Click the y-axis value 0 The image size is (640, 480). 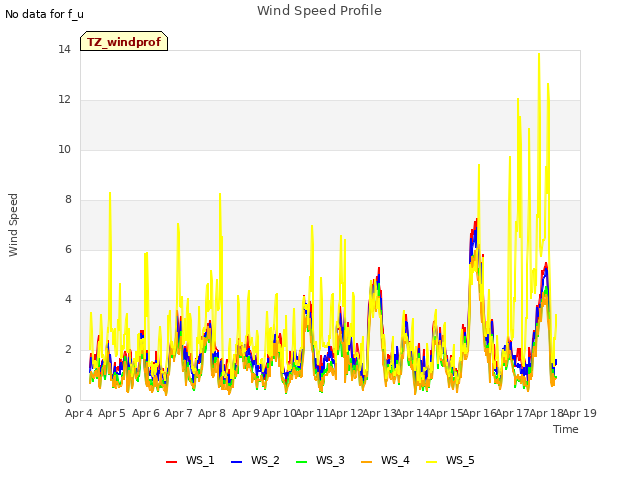click(x=68, y=400)
